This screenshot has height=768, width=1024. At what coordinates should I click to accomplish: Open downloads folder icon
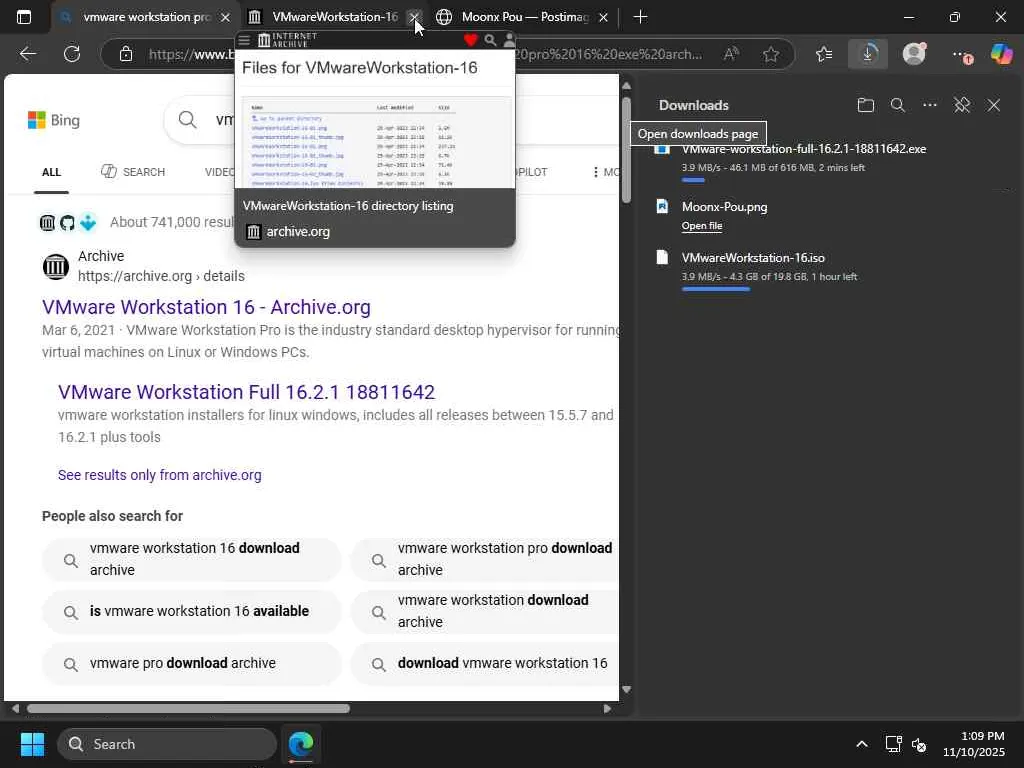866,105
